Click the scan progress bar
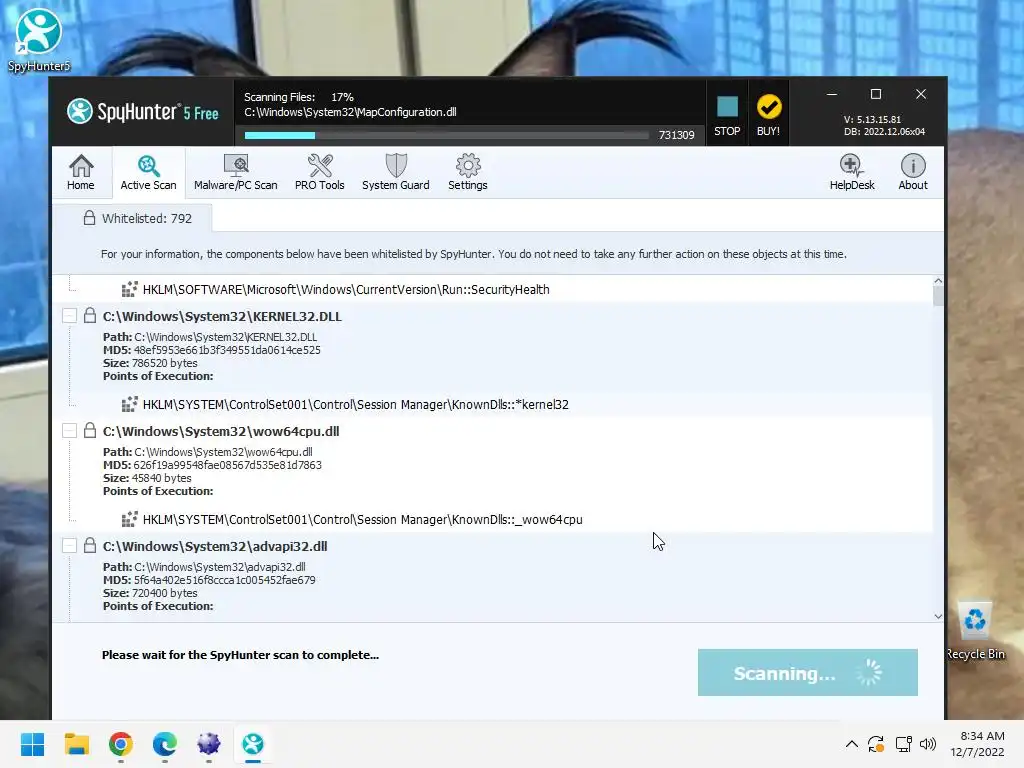Viewport: 1024px width, 768px height. click(447, 135)
